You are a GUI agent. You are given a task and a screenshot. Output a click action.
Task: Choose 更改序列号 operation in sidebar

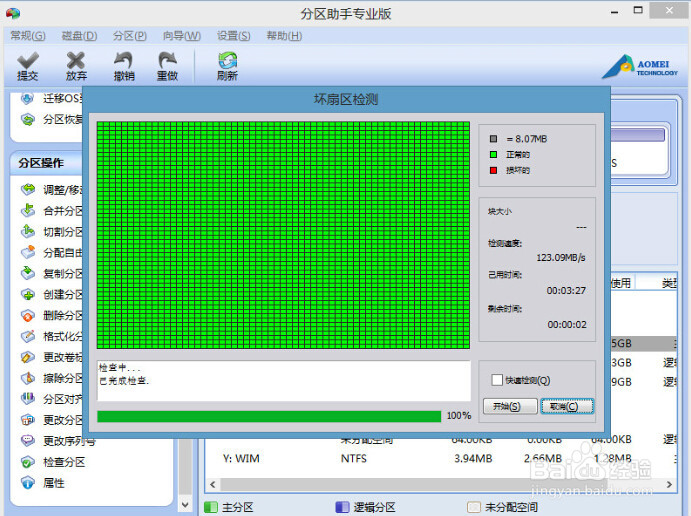tap(58, 441)
